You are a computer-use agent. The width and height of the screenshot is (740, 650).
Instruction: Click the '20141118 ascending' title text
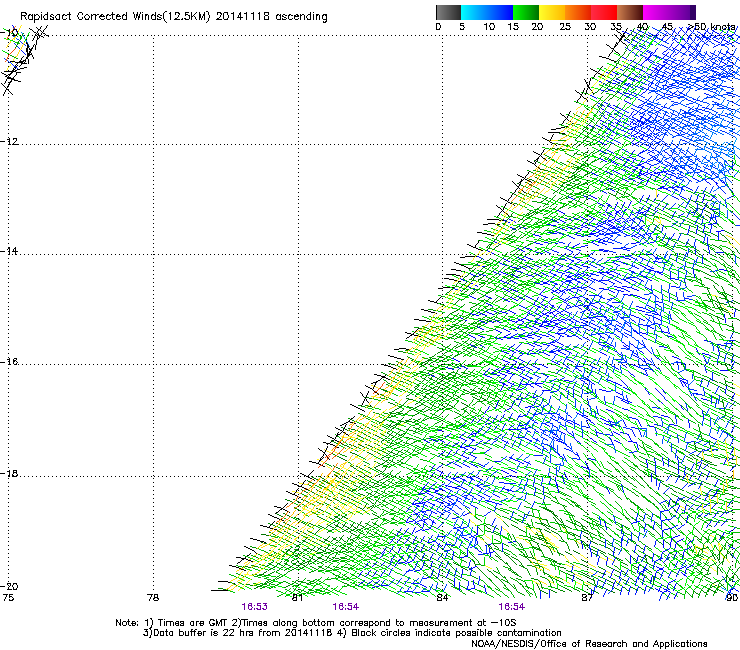[271, 17]
